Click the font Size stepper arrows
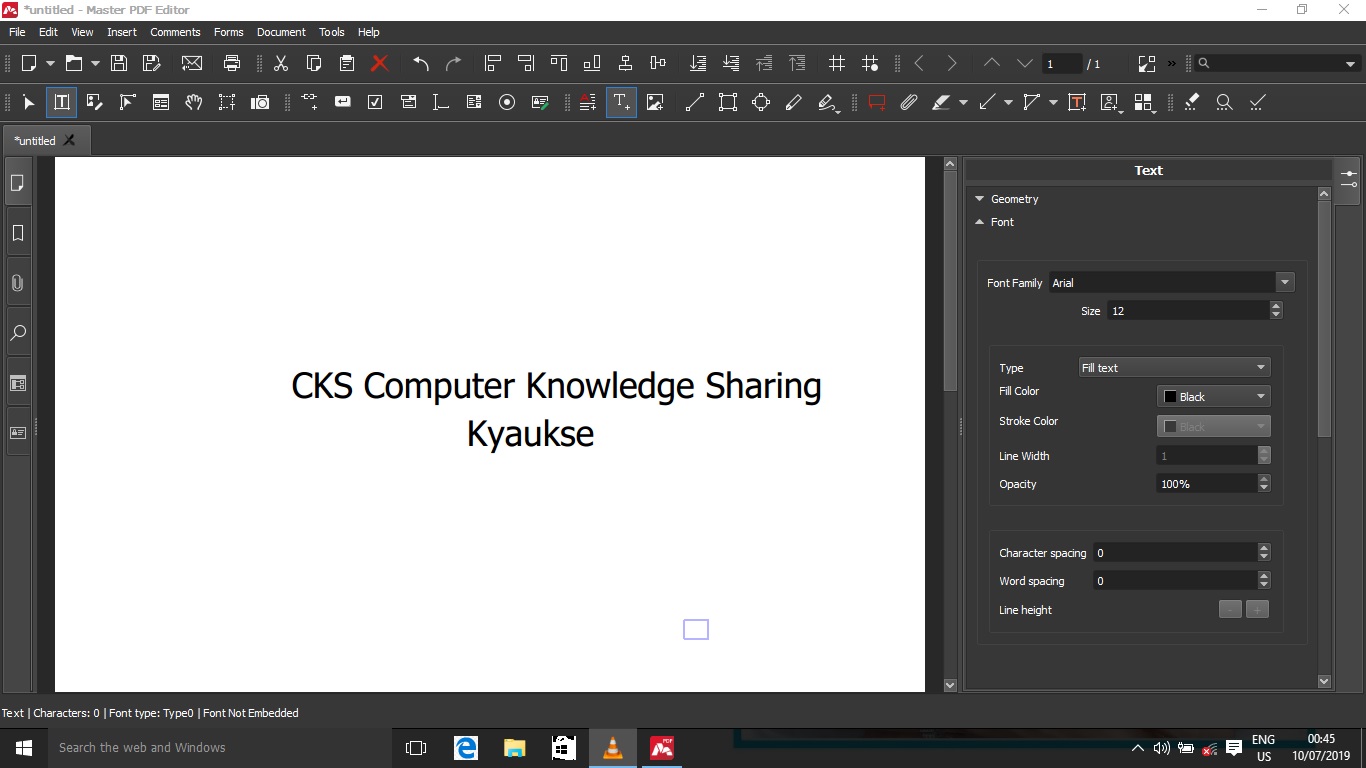This screenshot has width=1366, height=768. point(1276,311)
